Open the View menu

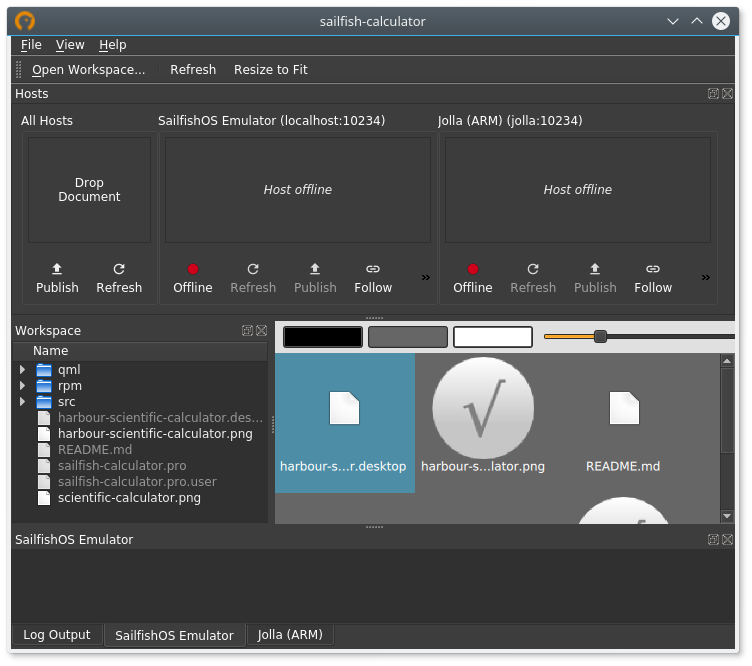[x=70, y=45]
